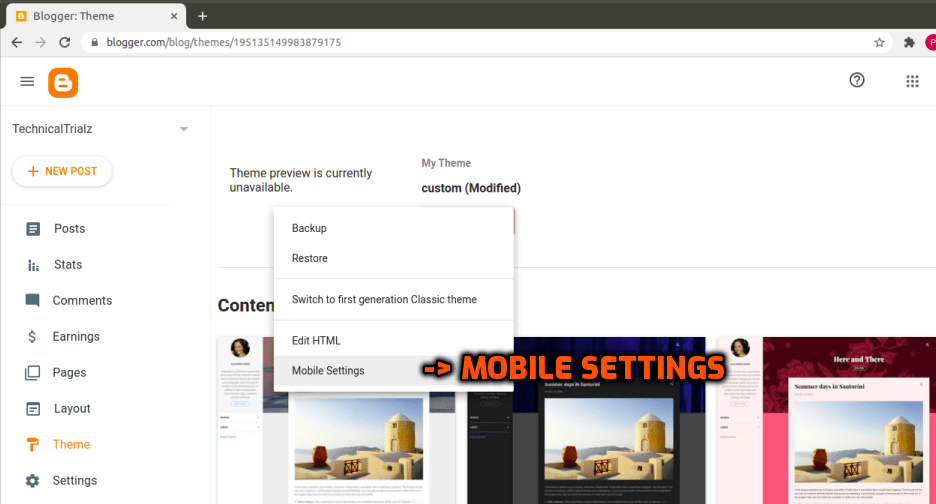936x504 pixels.
Task: View site info via the lock icon
Action: coord(94,42)
